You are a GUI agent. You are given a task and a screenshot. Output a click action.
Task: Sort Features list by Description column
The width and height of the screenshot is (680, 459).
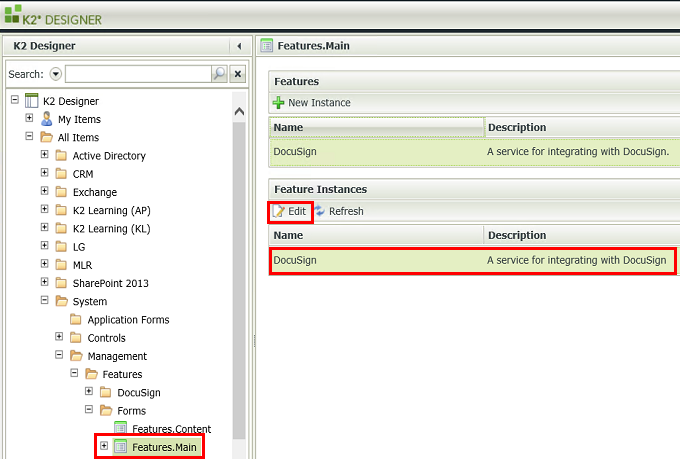(582, 127)
